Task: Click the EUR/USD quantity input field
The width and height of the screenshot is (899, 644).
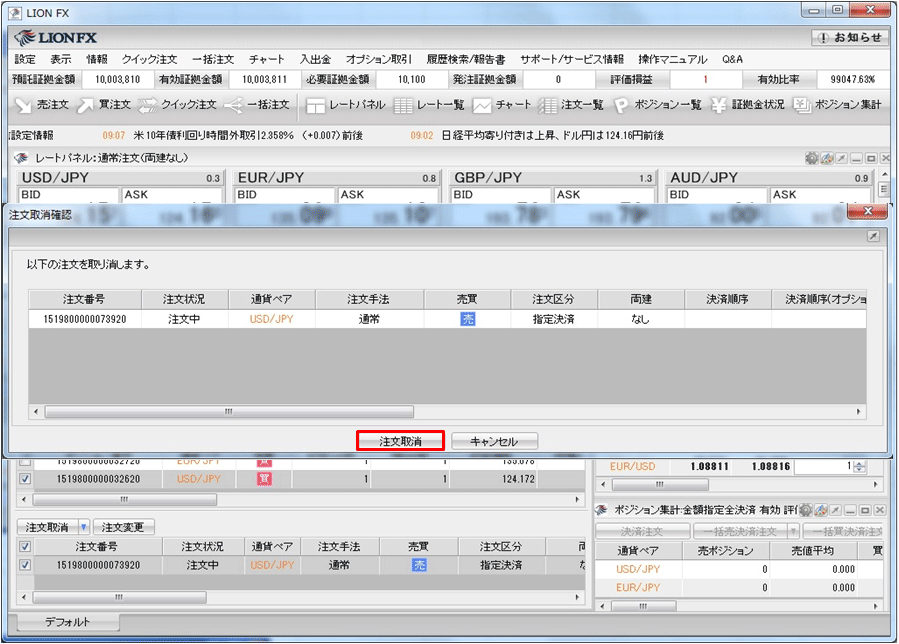Action: pos(823,467)
